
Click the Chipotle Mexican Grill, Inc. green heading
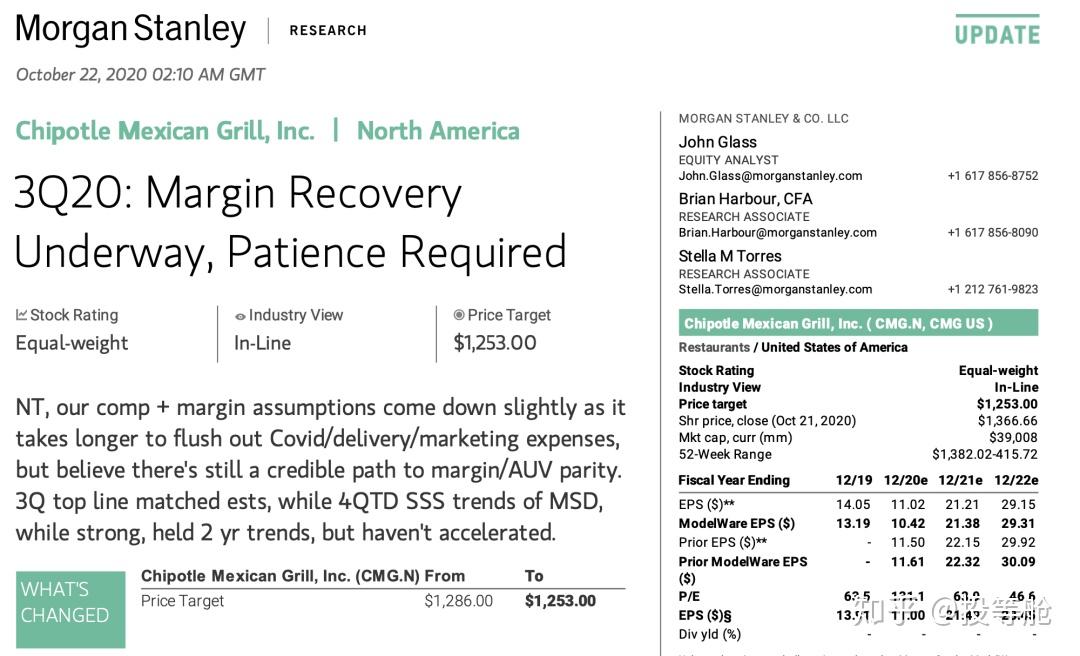point(165,131)
